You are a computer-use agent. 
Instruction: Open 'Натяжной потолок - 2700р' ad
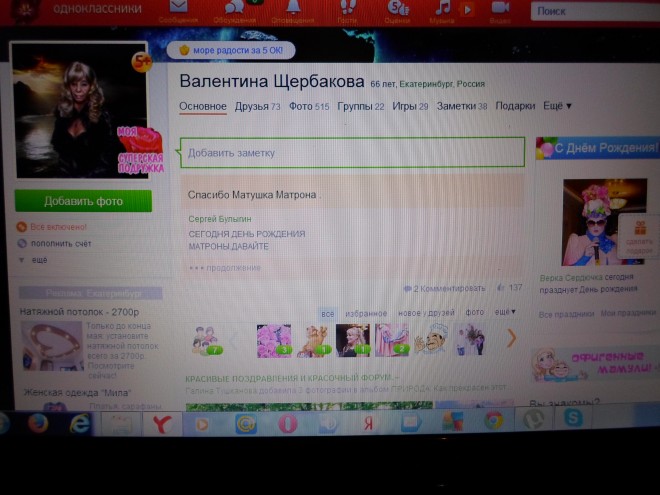(x=79, y=312)
